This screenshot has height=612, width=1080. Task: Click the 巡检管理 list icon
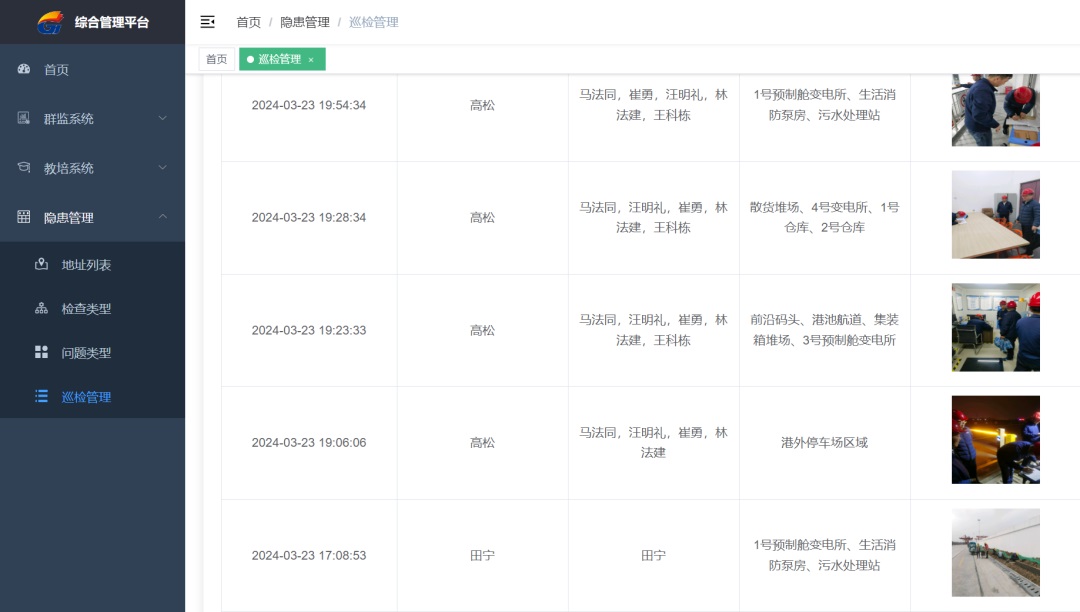tap(42, 397)
